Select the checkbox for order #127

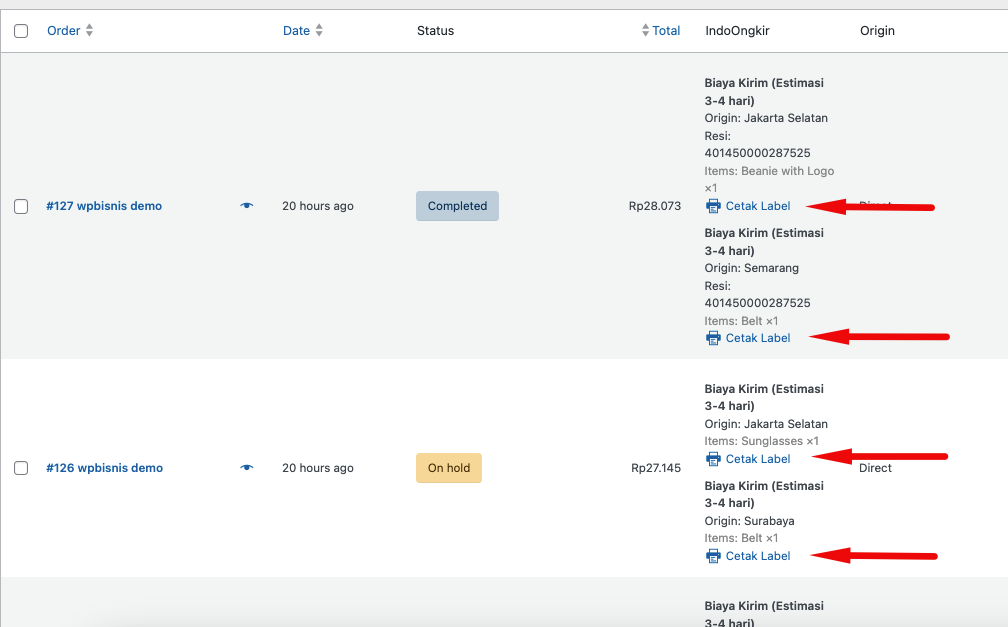coord(21,206)
